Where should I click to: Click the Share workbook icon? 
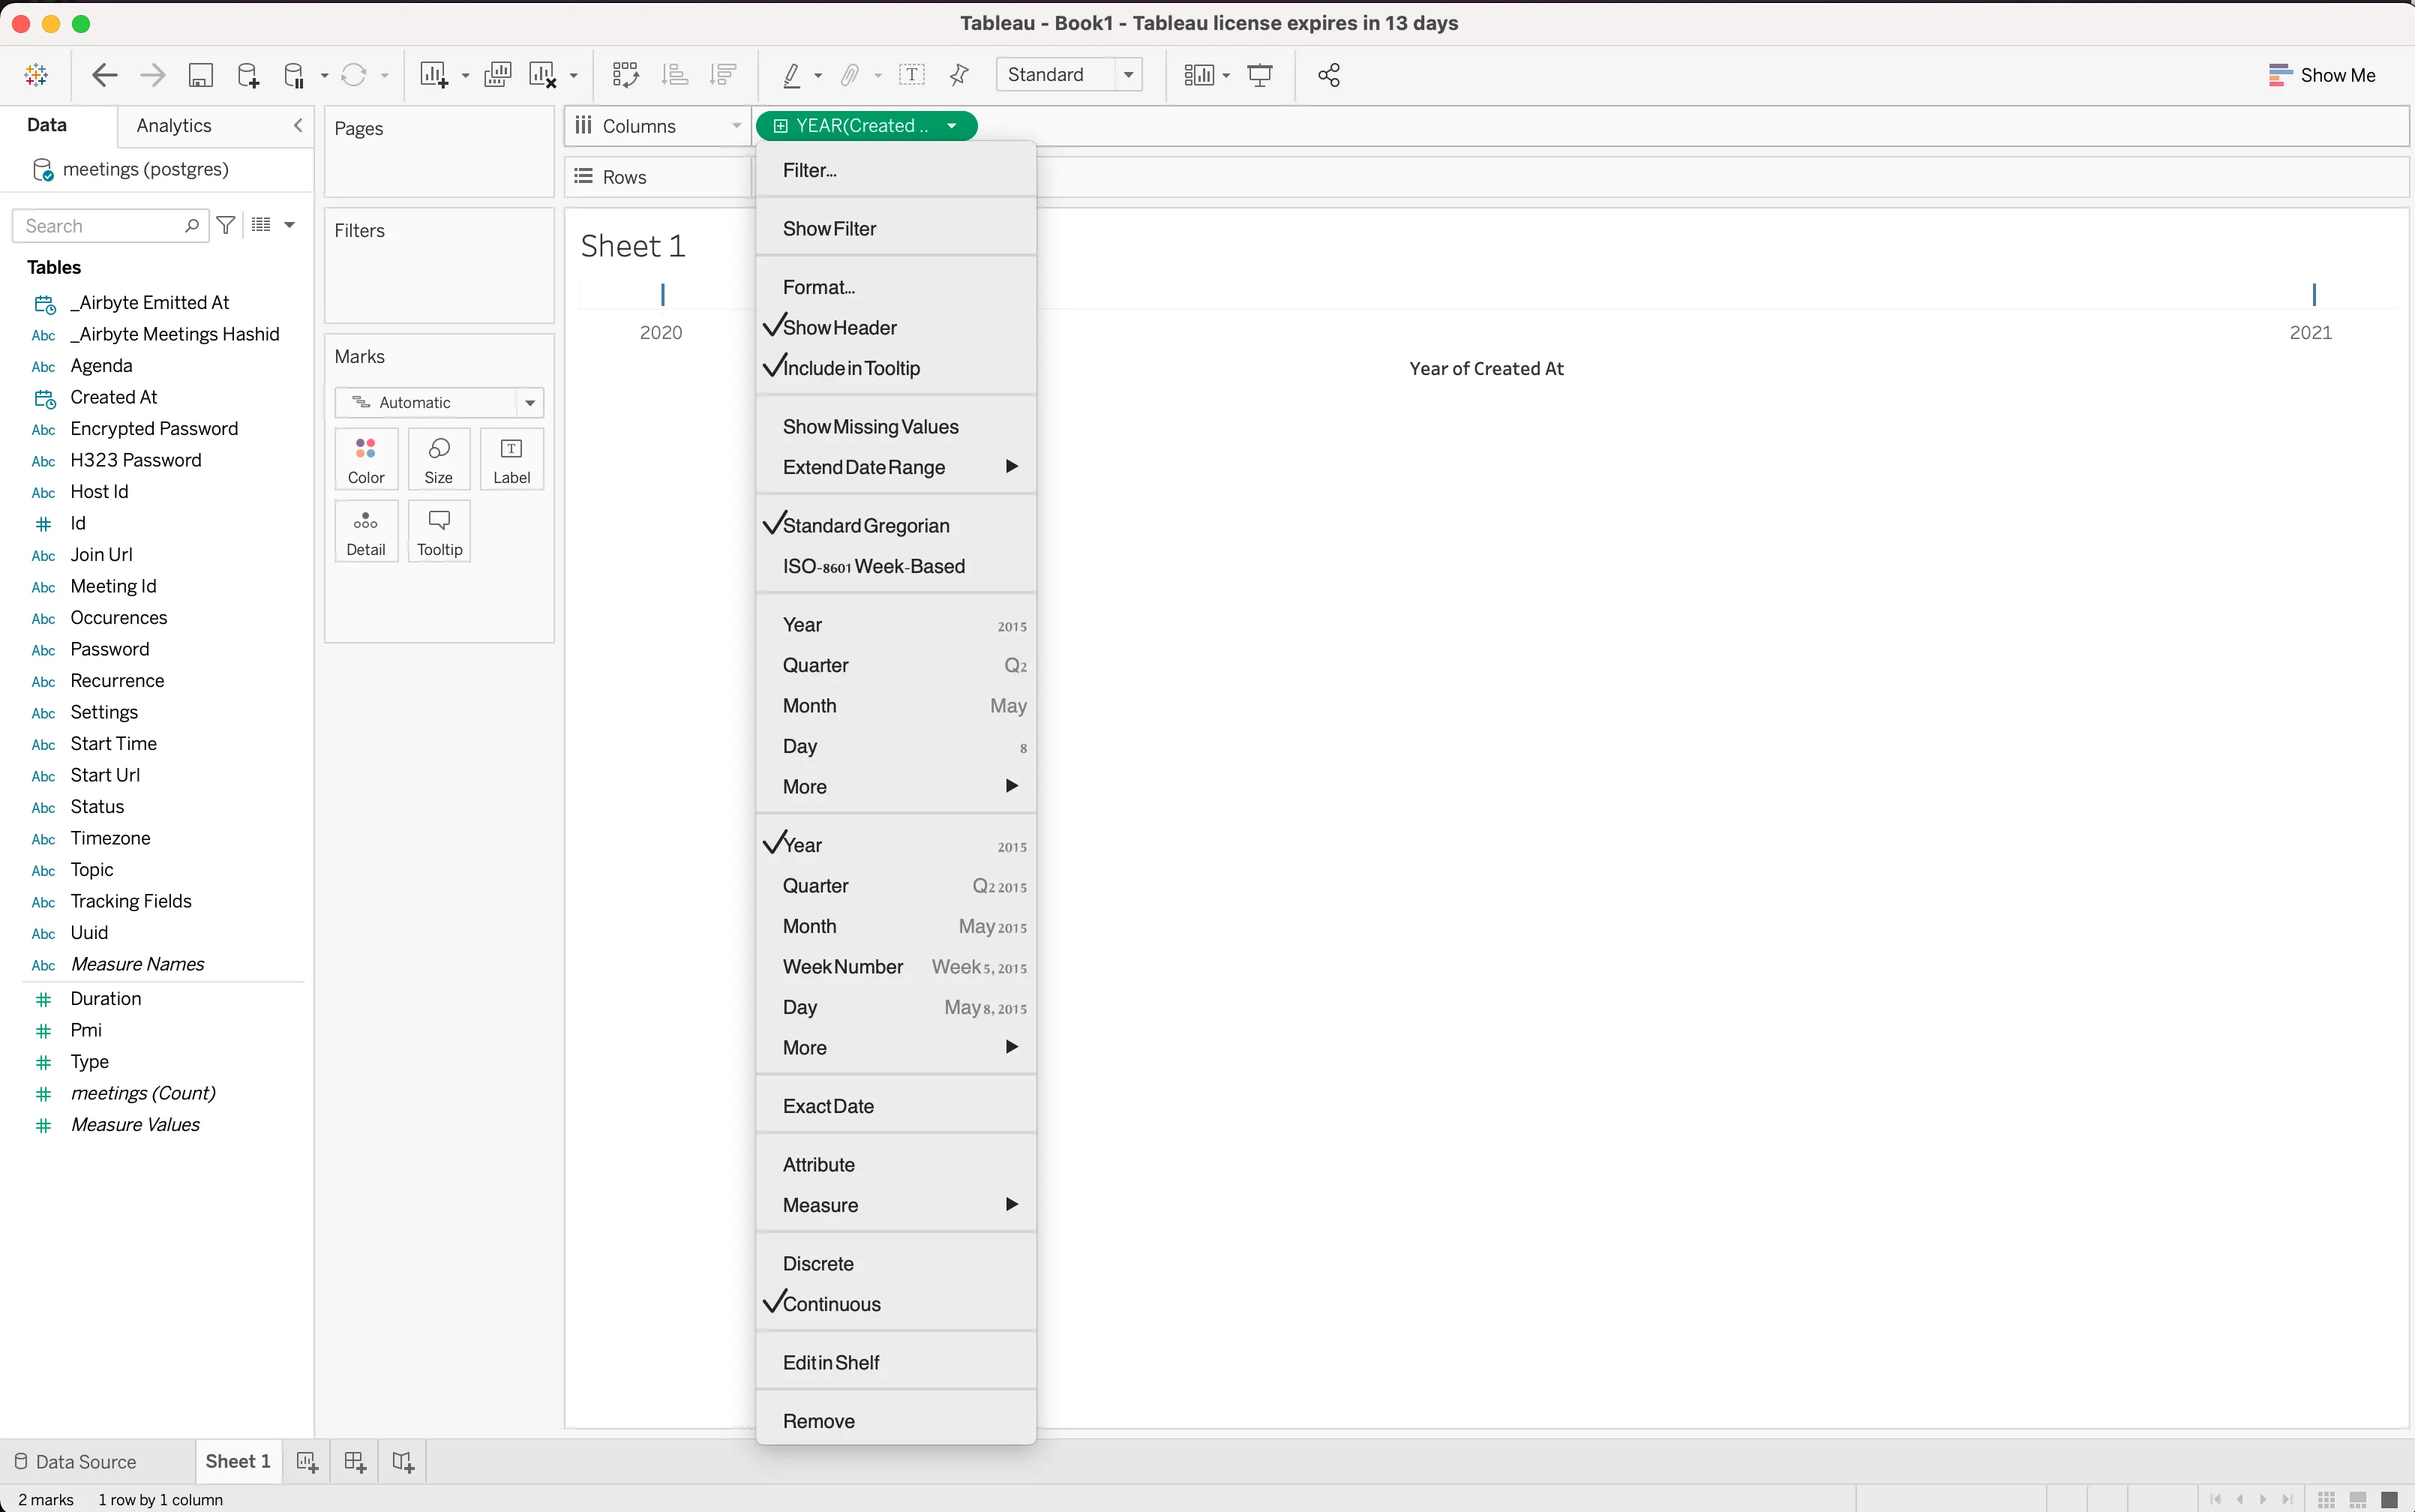coord(1329,75)
